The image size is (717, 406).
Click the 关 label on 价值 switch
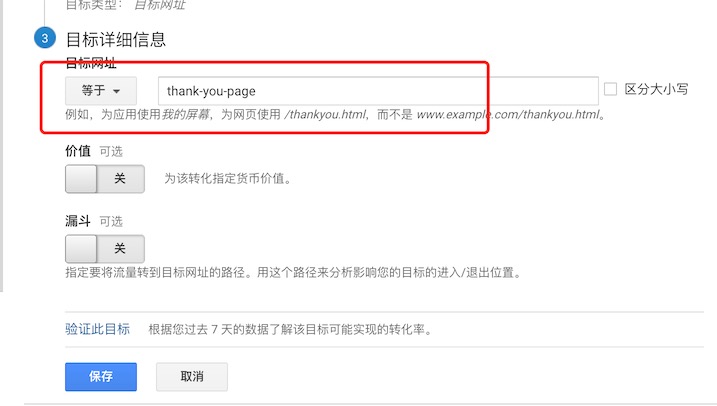[120, 178]
